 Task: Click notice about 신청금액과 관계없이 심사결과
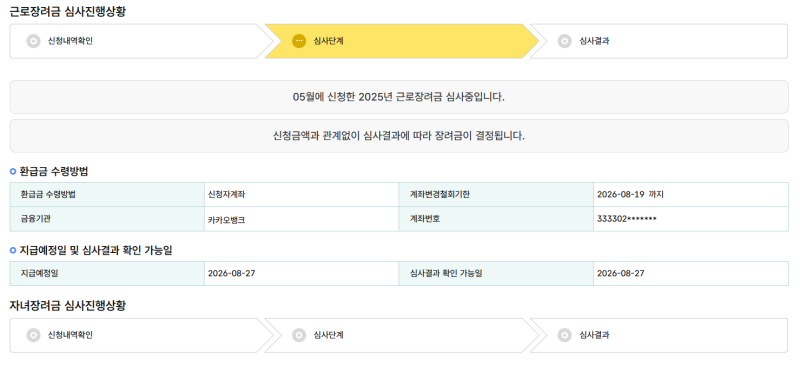(399, 136)
